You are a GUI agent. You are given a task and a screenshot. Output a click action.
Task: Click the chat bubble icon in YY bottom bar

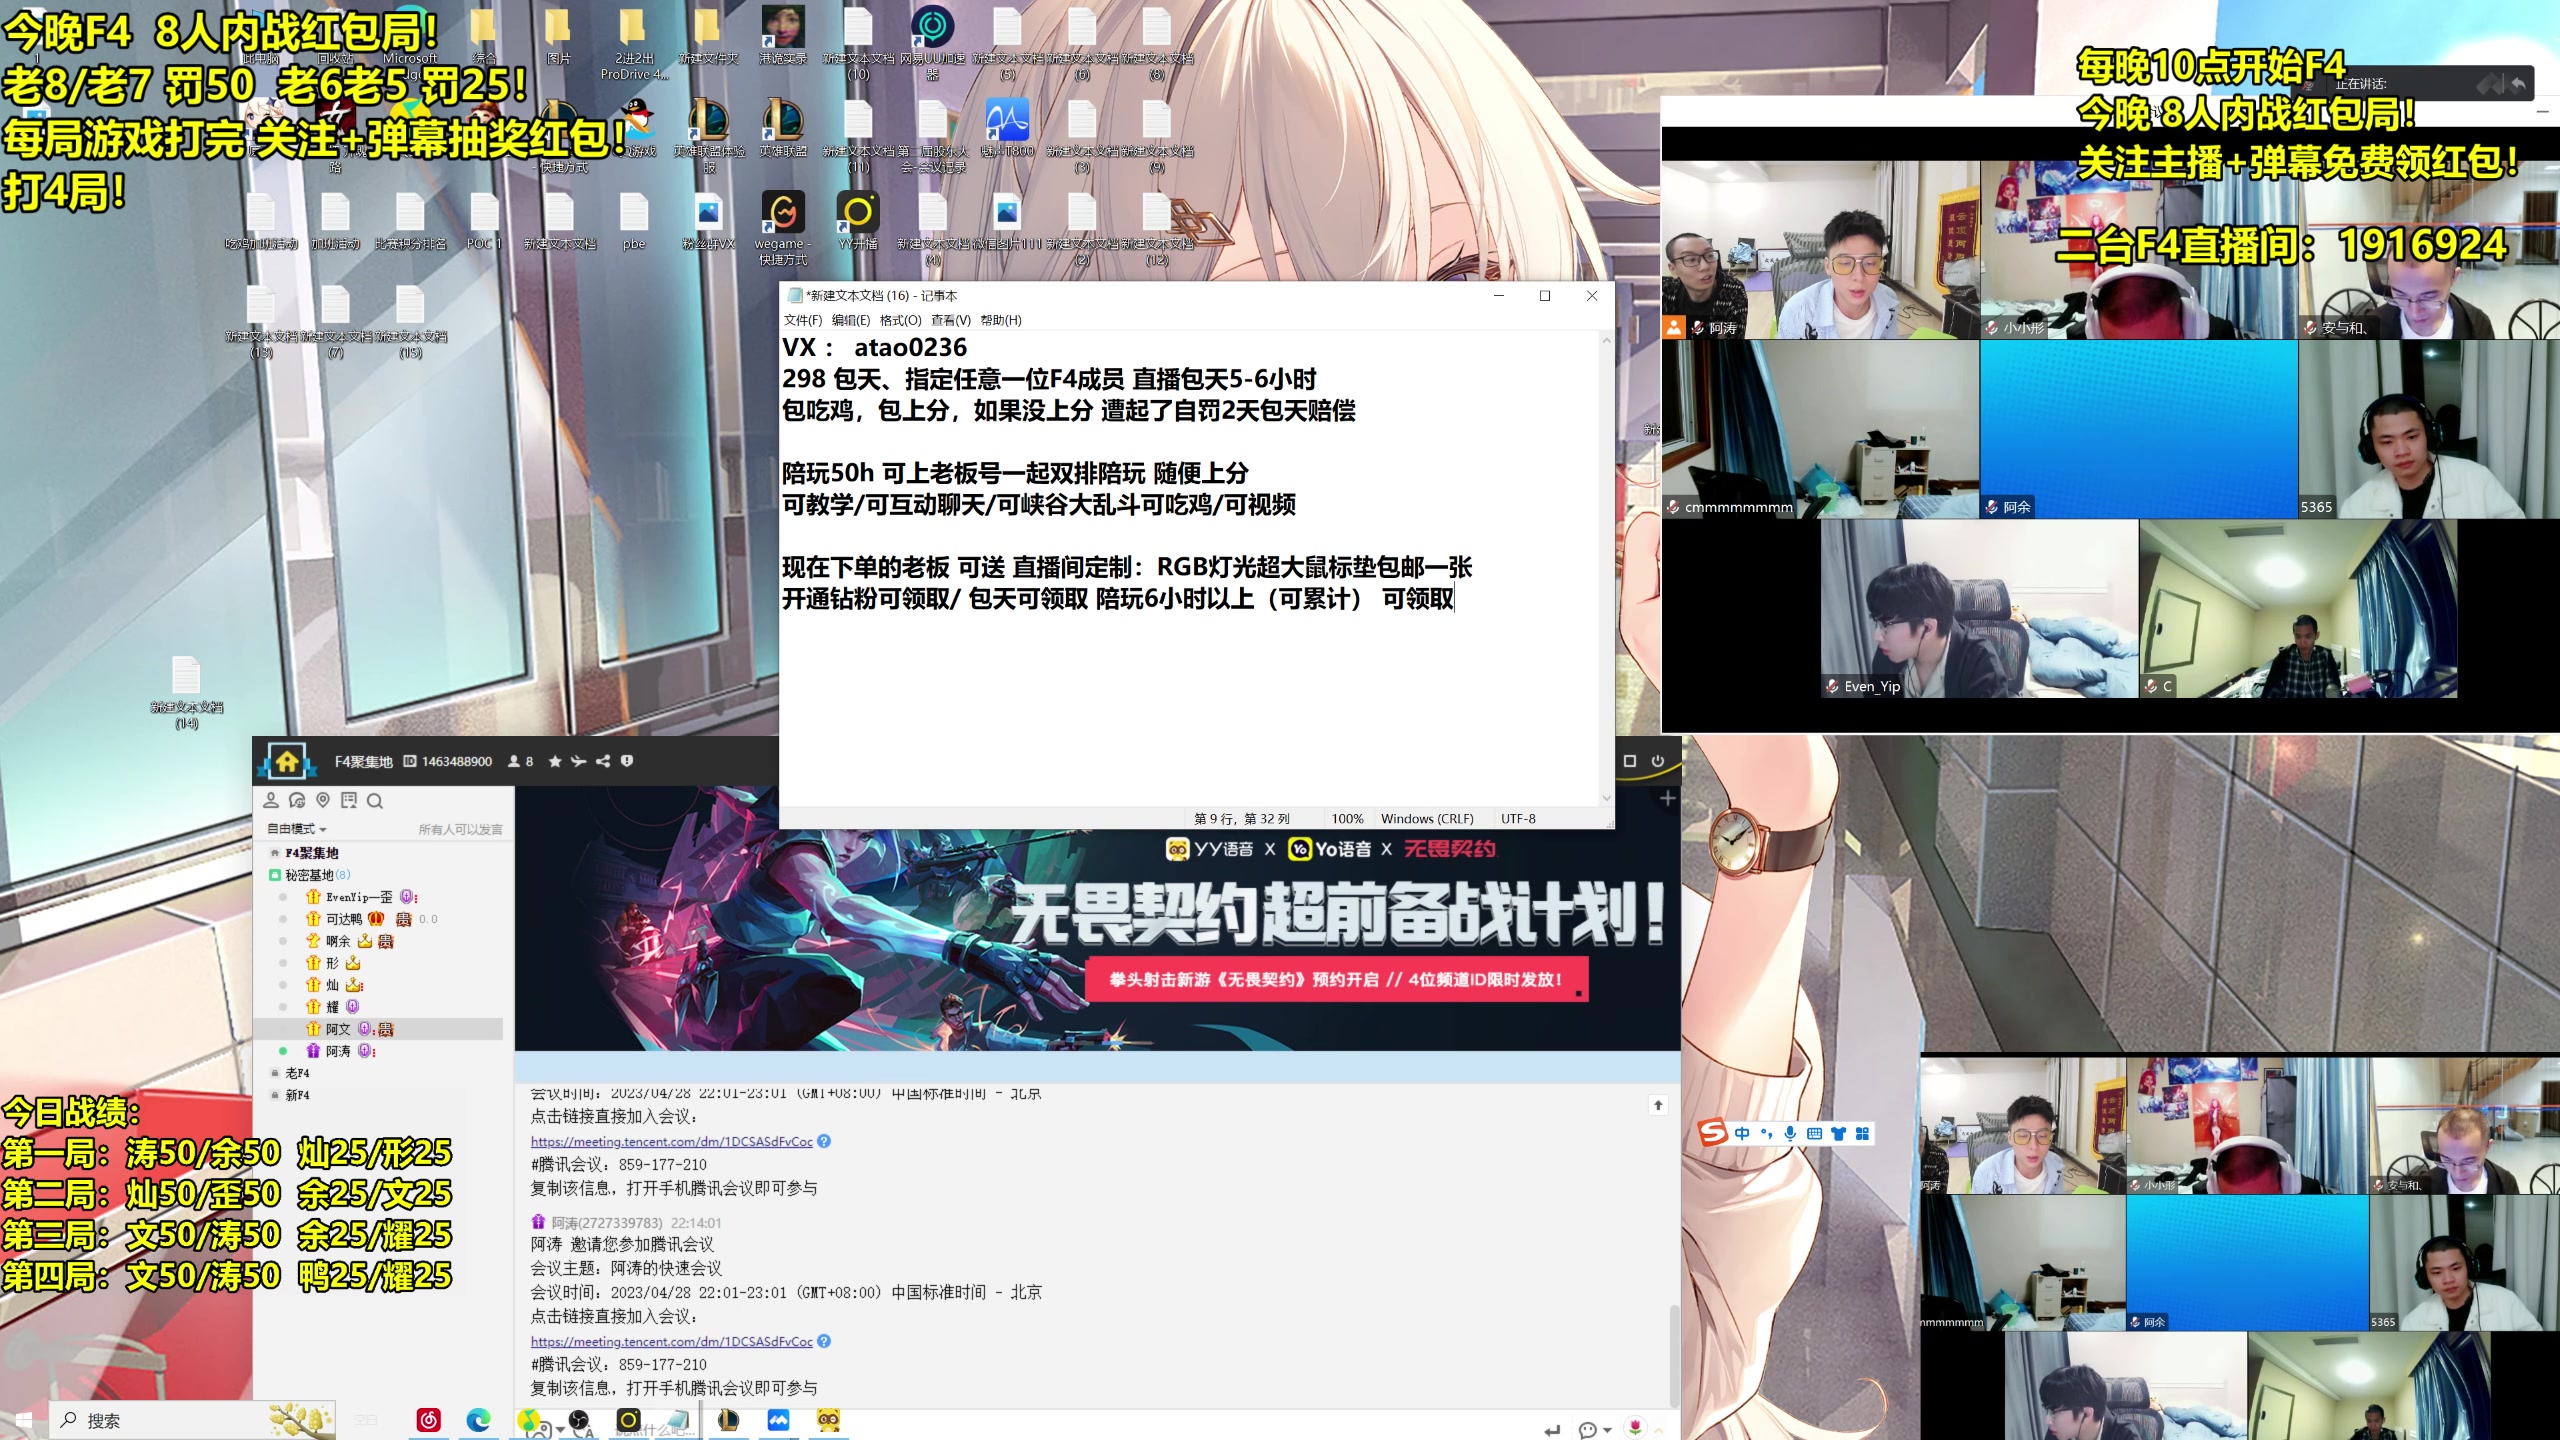[x=1587, y=1430]
